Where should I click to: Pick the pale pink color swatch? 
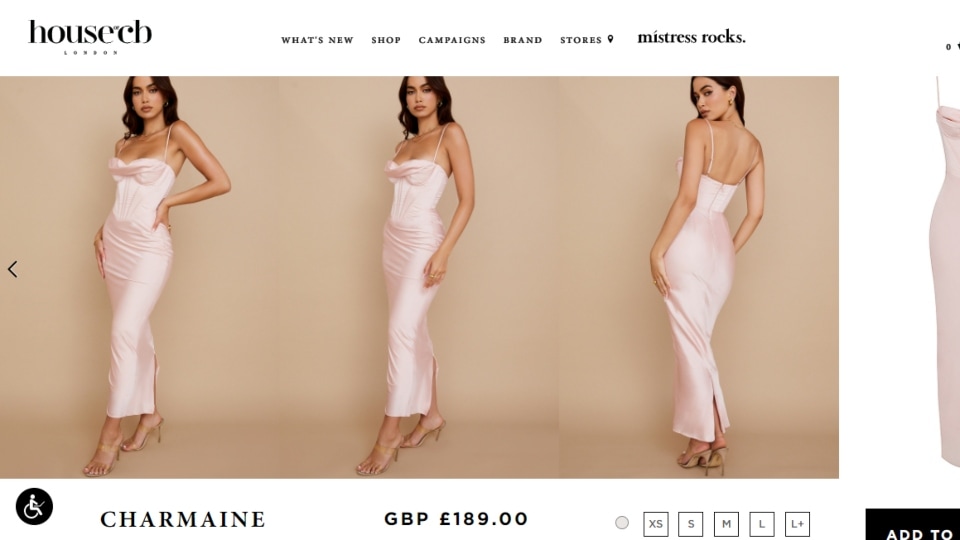point(622,523)
